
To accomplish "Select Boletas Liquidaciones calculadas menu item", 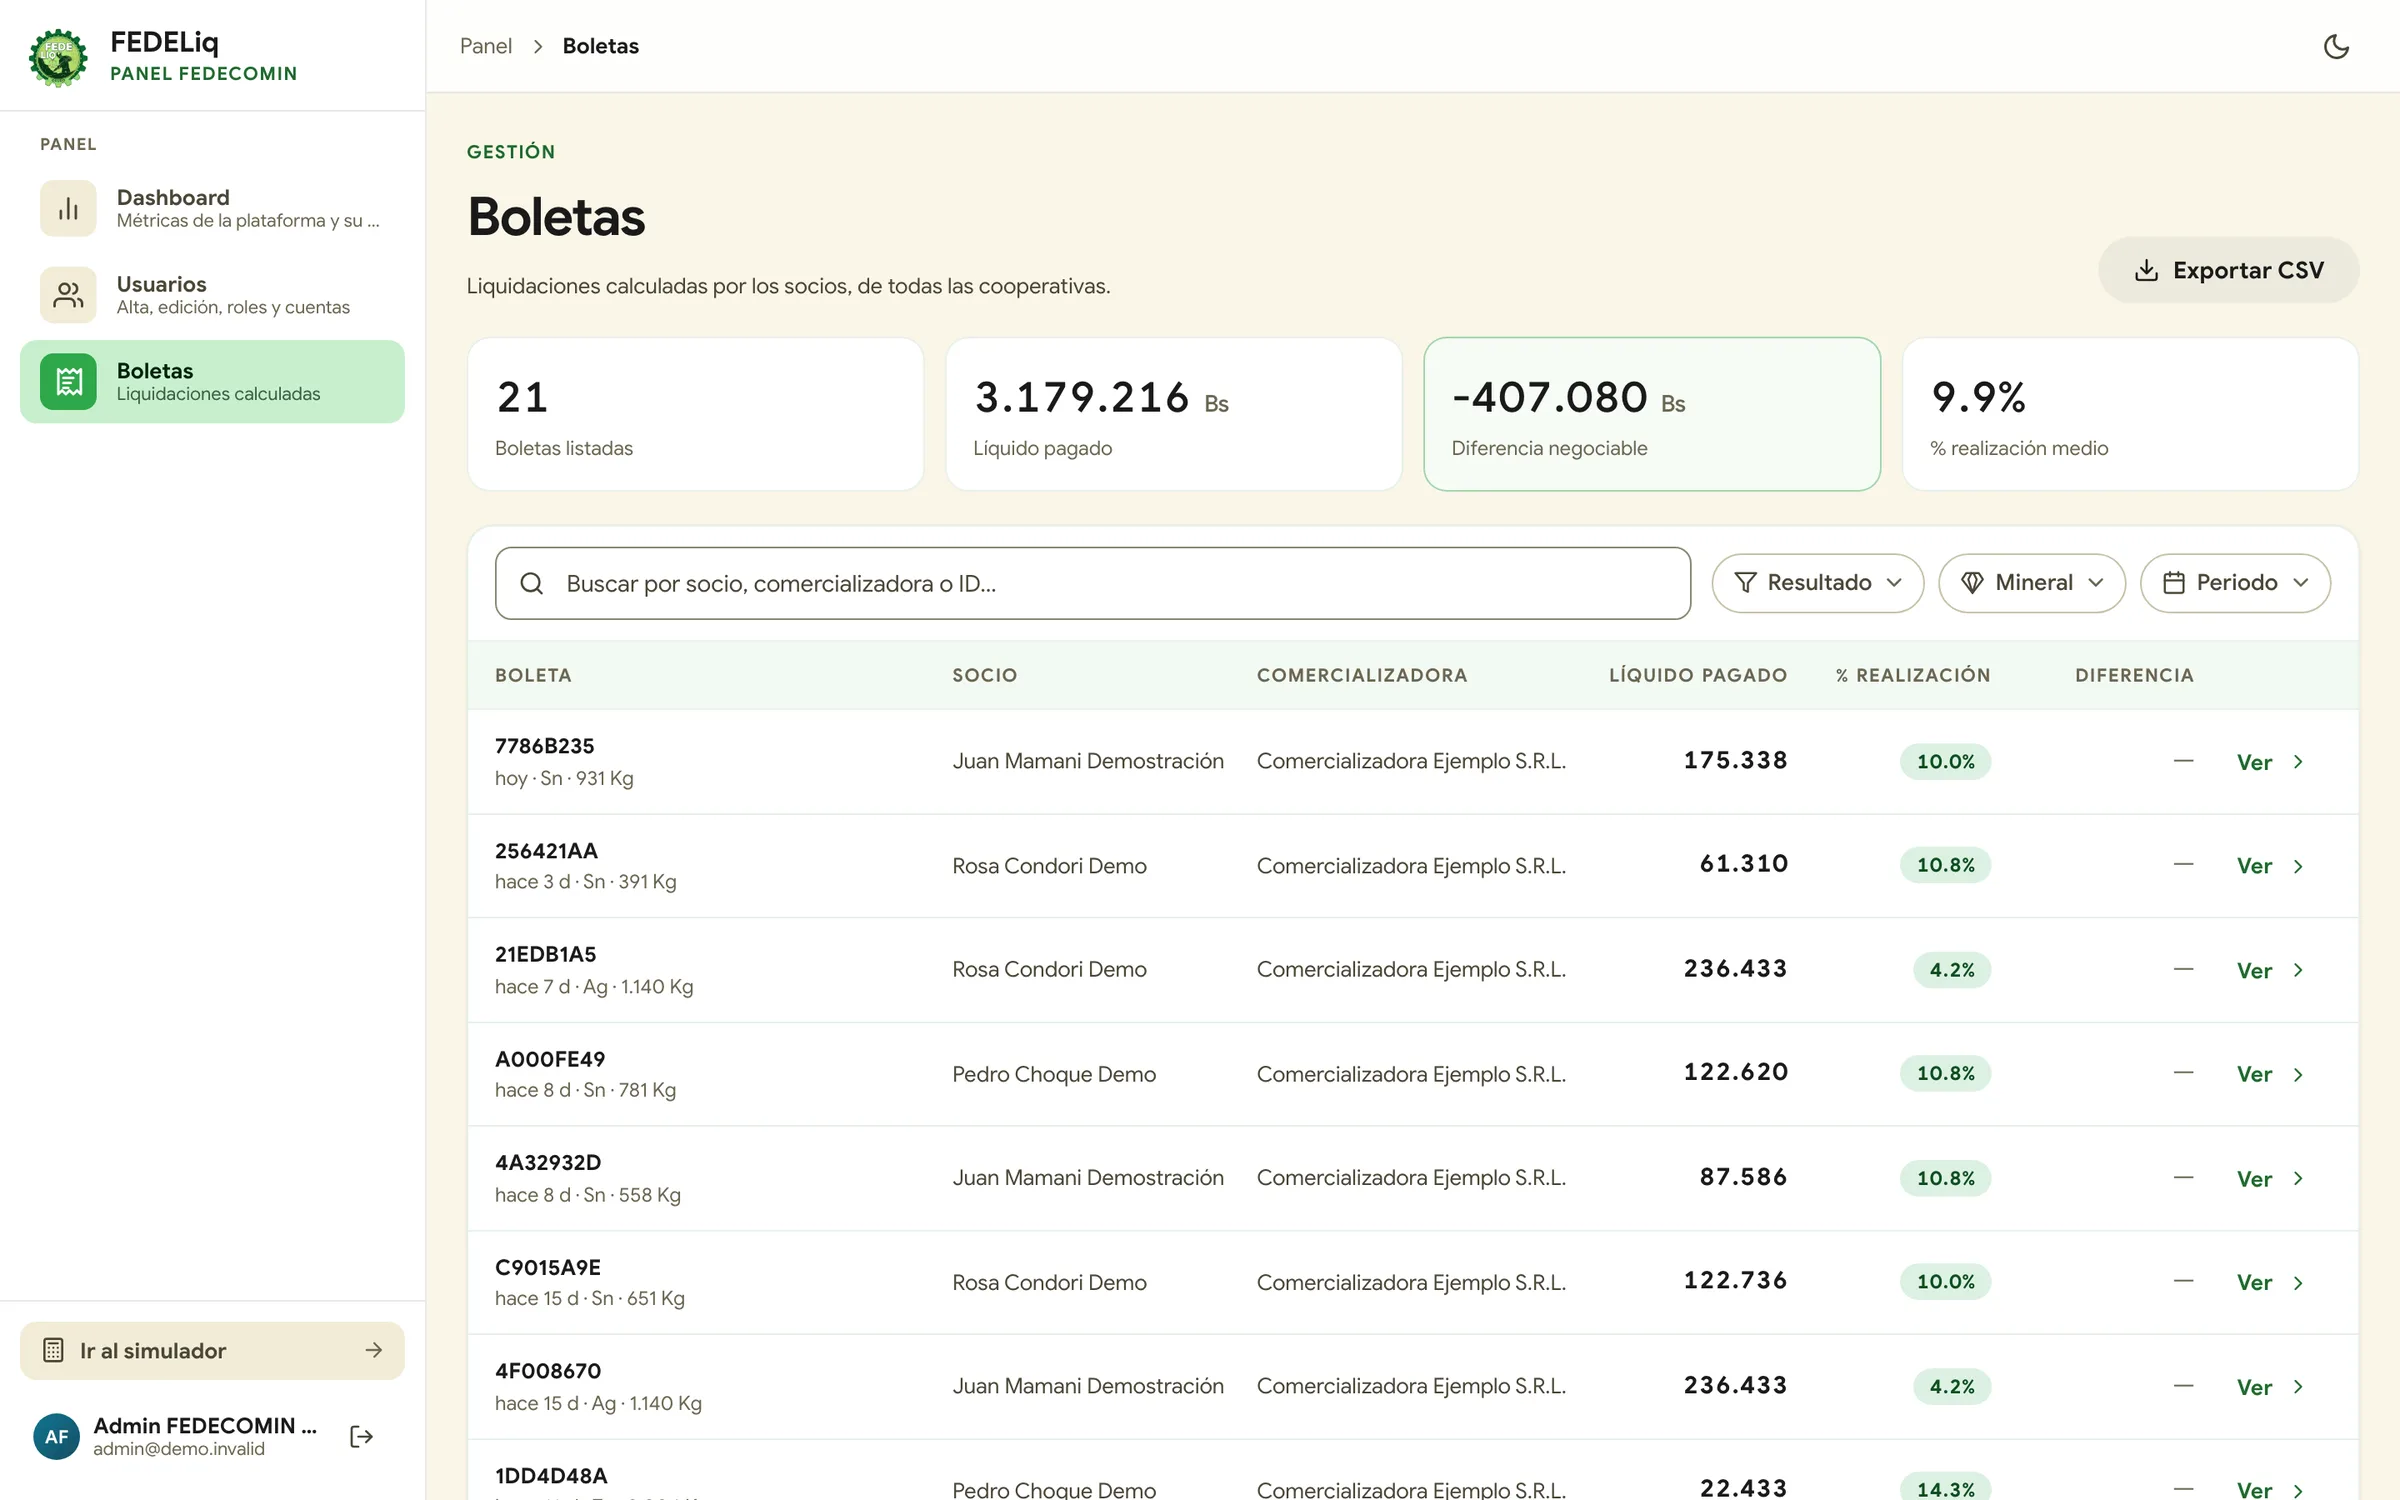I will tap(212, 381).
